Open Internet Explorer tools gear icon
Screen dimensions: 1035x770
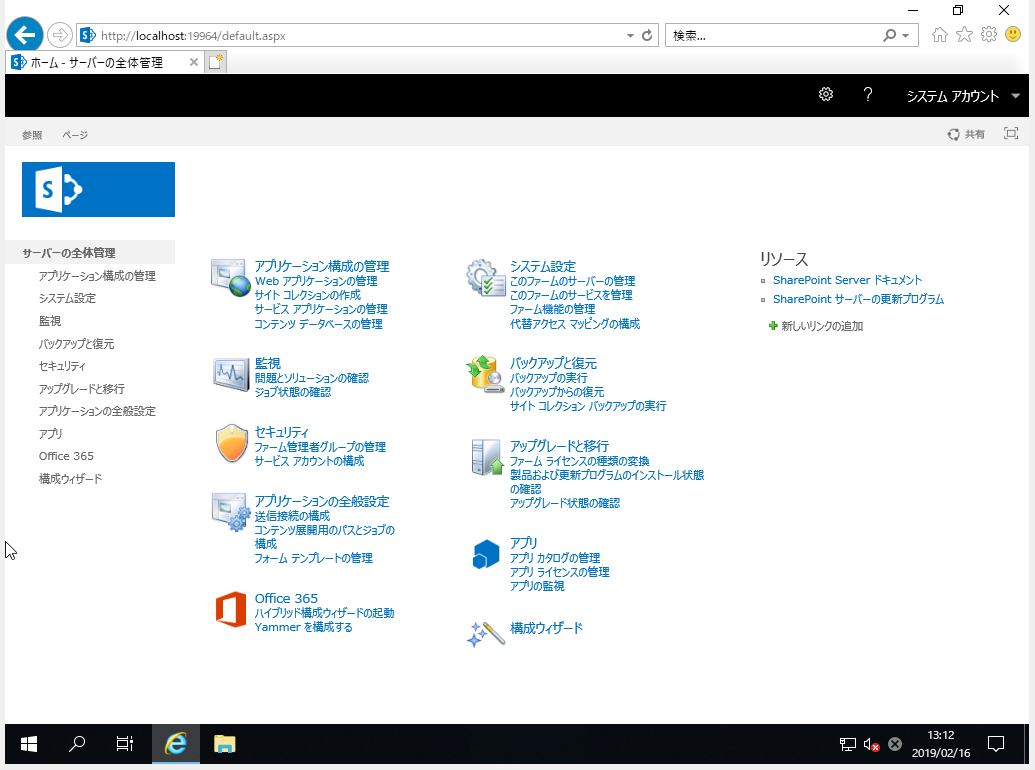click(989, 34)
